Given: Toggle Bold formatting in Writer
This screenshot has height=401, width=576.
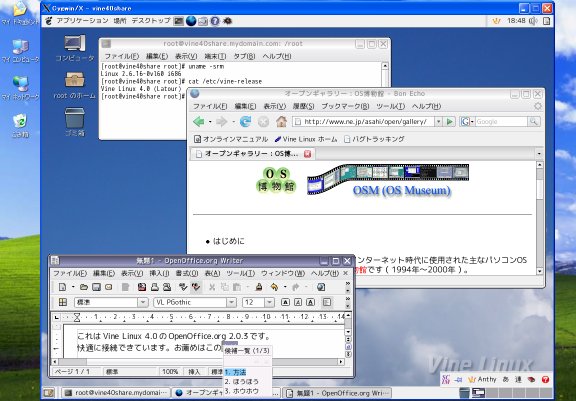Looking at the screenshot, I should pos(285,302).
